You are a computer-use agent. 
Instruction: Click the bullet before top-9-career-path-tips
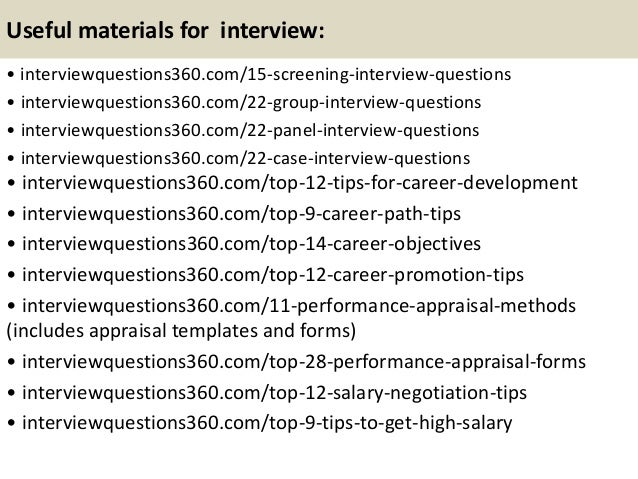10,214
